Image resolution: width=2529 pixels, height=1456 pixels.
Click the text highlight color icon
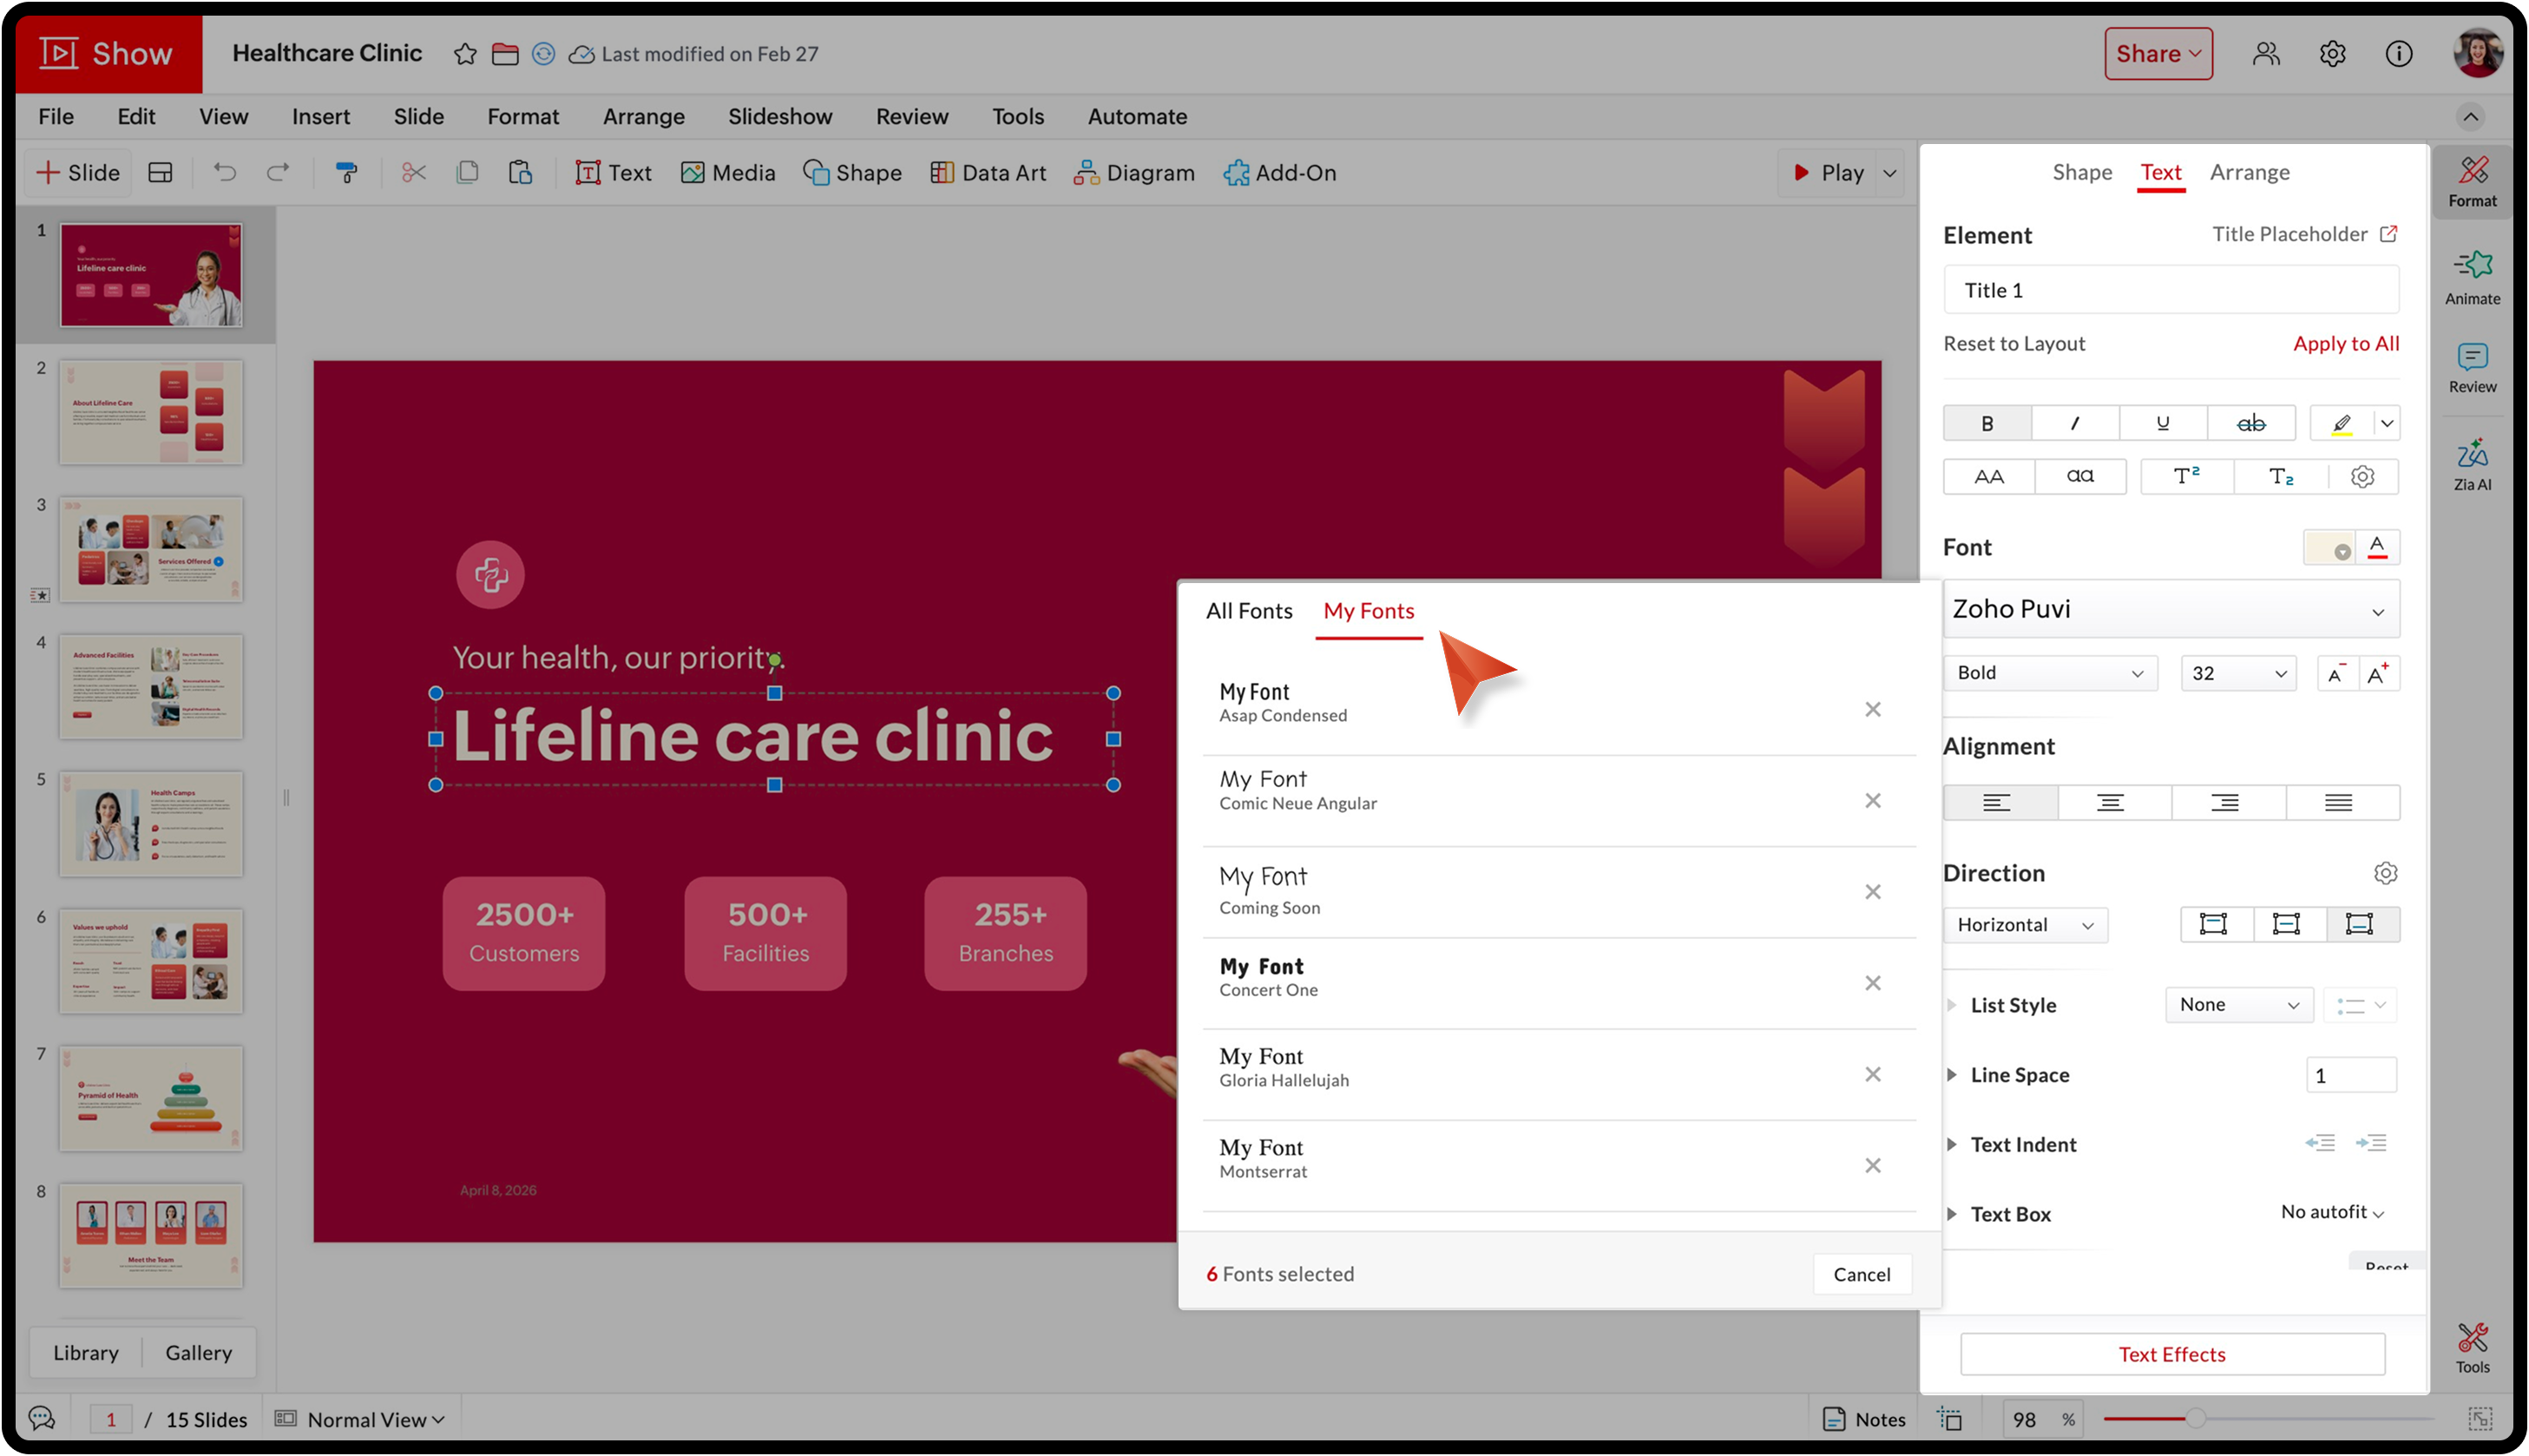2341,423
